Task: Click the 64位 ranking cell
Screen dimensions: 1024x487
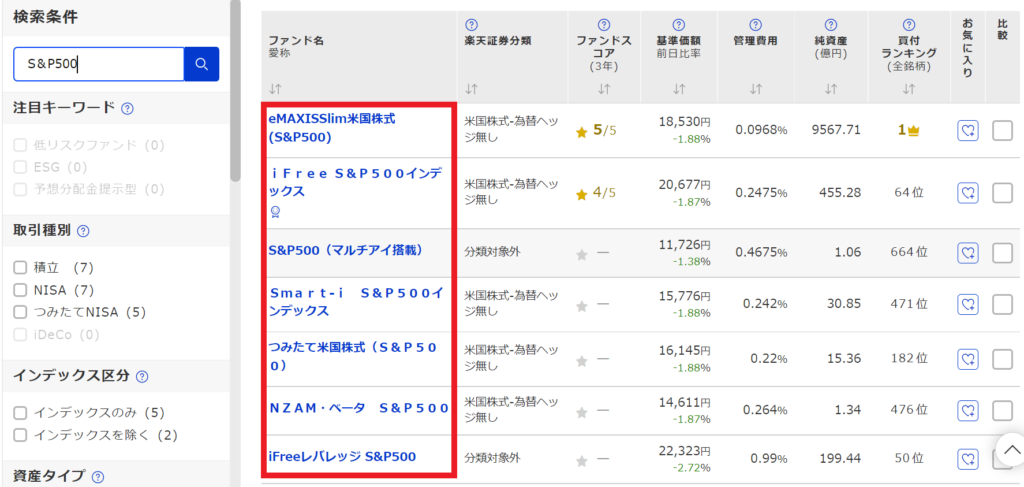Action: coord(910,193)
